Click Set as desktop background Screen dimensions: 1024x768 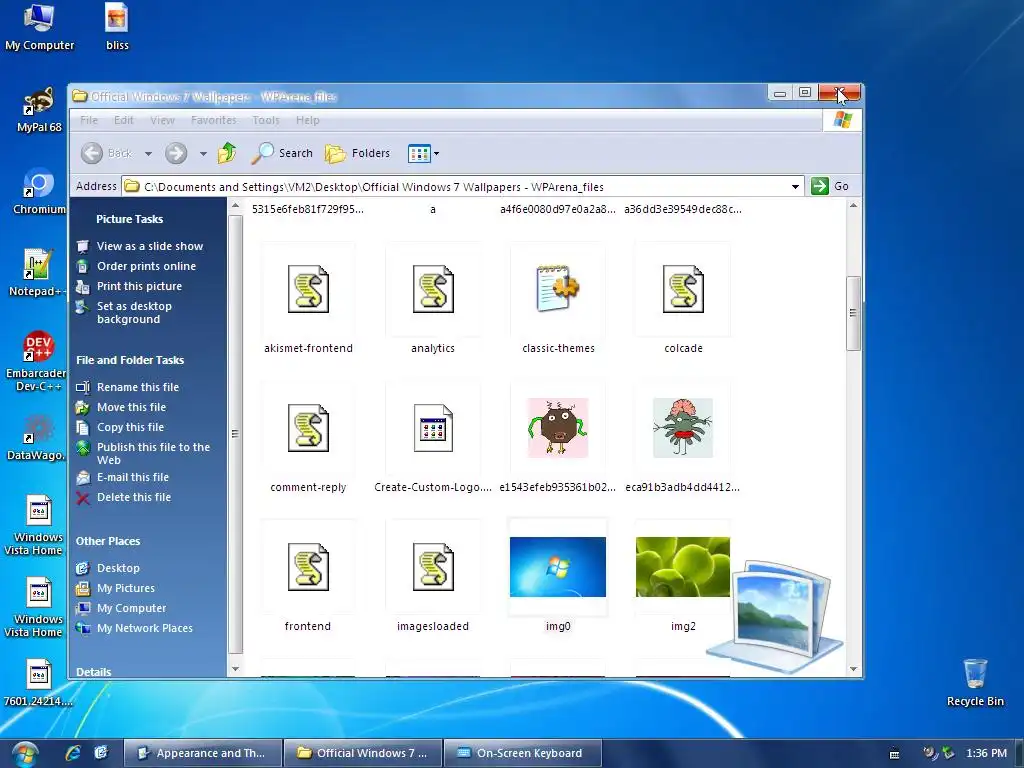point(135,313)
